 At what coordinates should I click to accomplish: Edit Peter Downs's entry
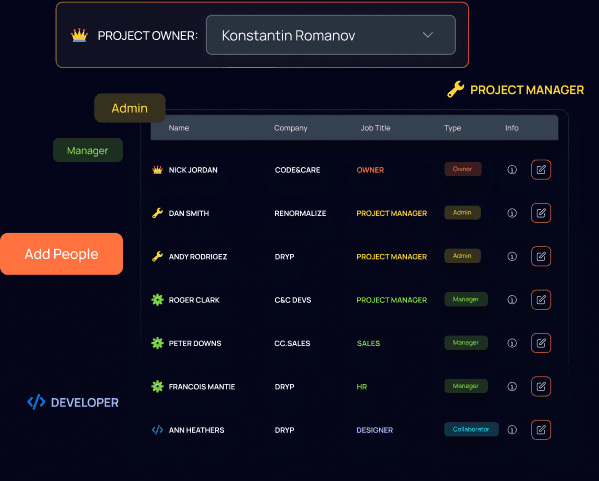(x=541, y=343)
